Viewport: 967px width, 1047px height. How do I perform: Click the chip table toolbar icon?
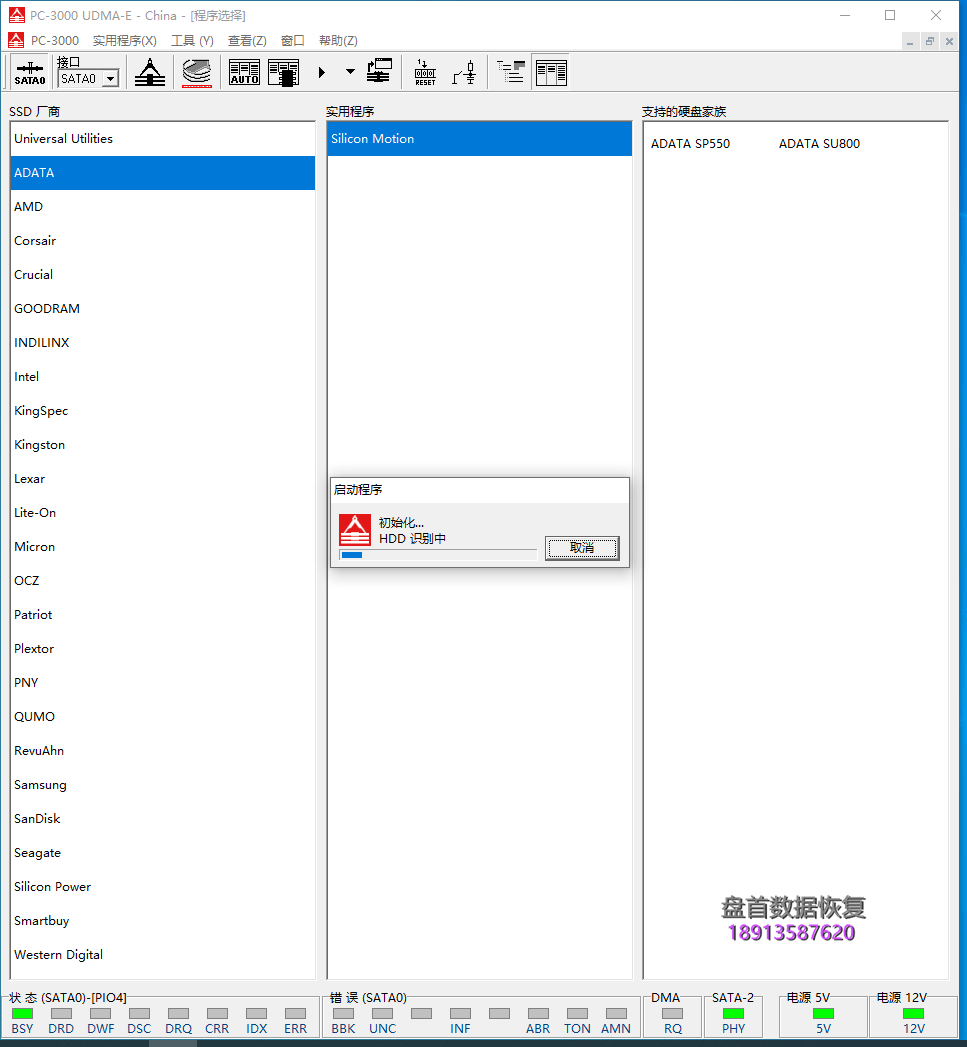284,72
